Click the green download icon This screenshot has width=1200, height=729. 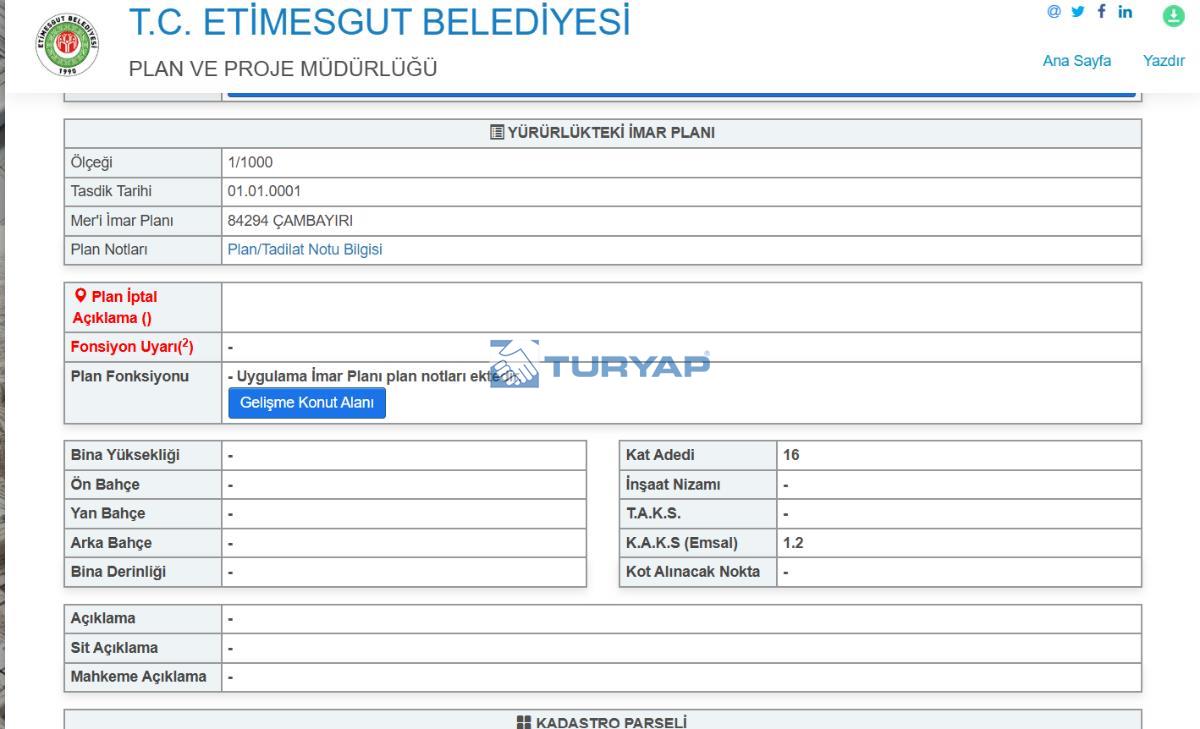[1172, 16]
